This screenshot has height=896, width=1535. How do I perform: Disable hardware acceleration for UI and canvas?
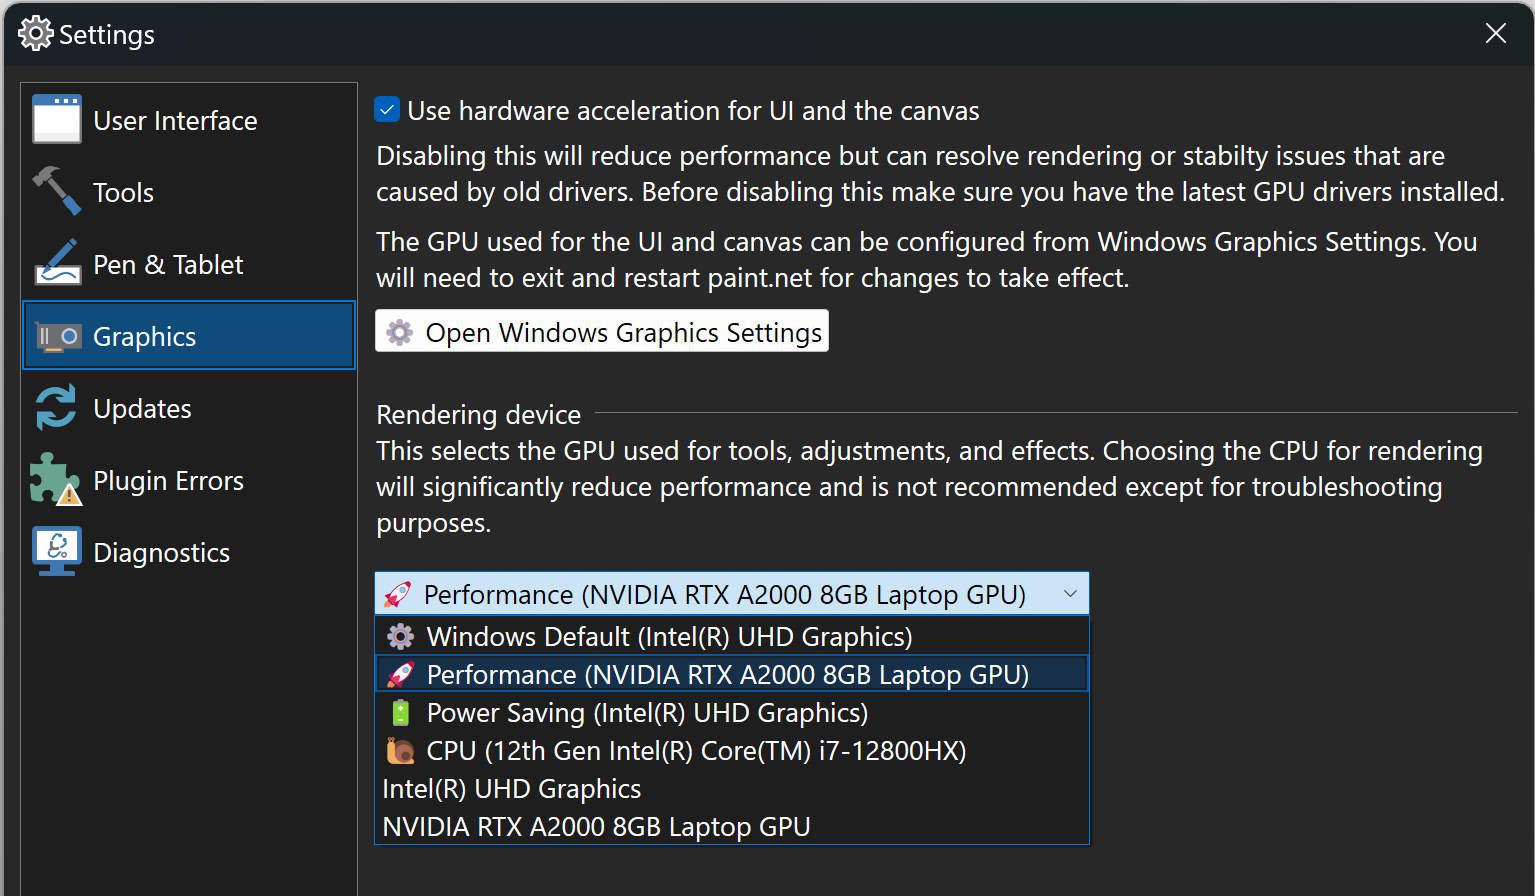(386, 109)
